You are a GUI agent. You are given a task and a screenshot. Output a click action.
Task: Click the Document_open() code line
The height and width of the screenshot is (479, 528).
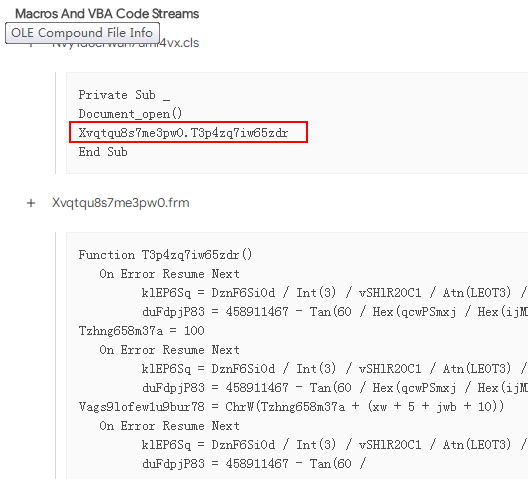130,114
